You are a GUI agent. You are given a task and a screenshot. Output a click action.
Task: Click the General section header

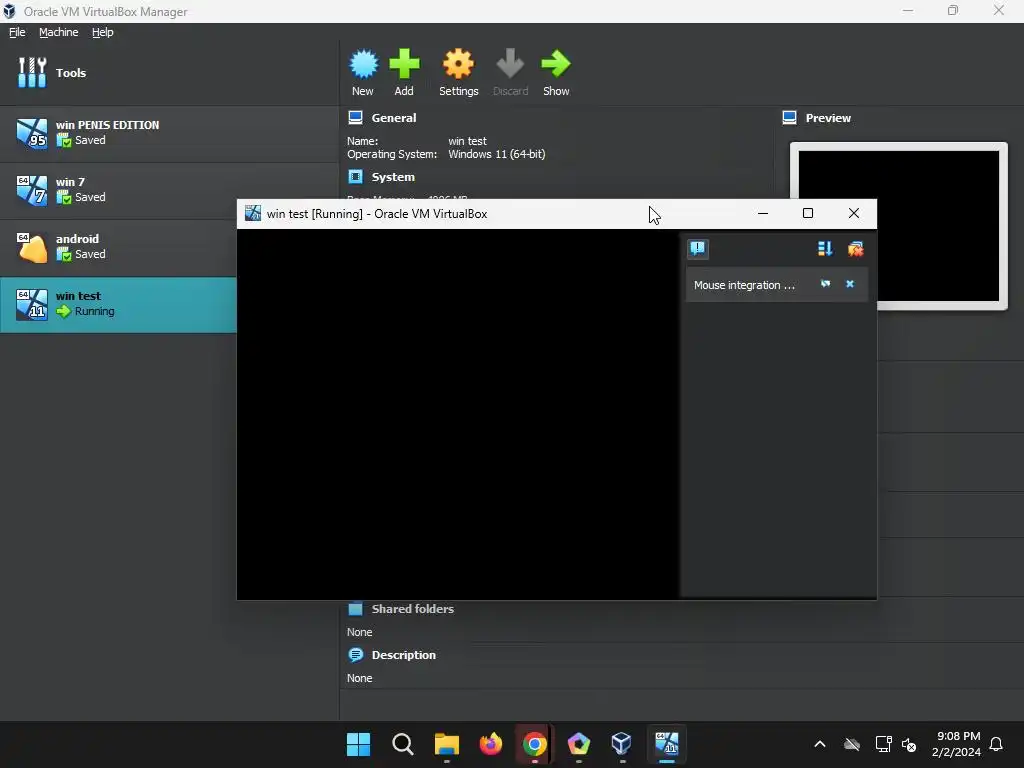click(x=393, y=118)
